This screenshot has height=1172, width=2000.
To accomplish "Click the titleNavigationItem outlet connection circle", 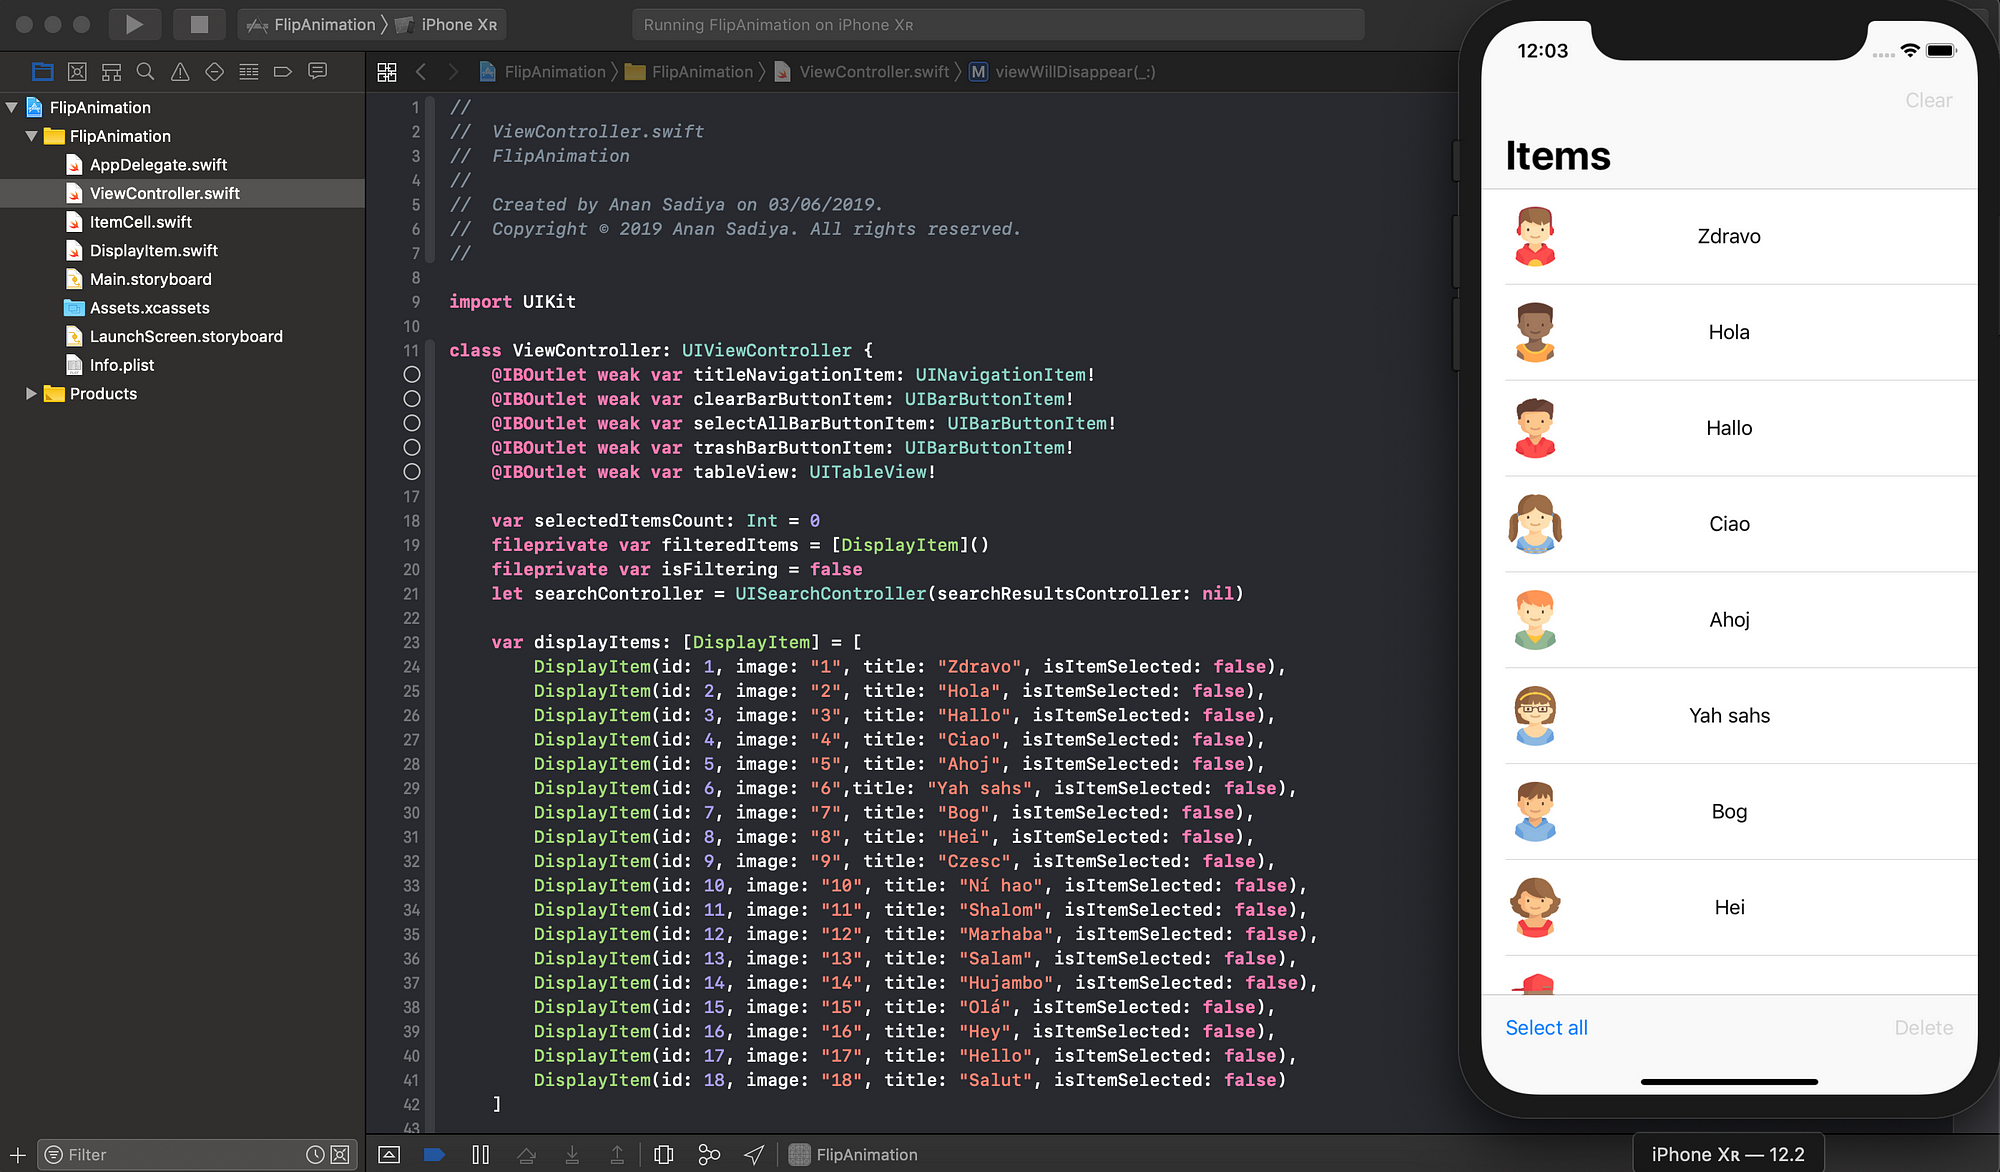I will point(411,375).
